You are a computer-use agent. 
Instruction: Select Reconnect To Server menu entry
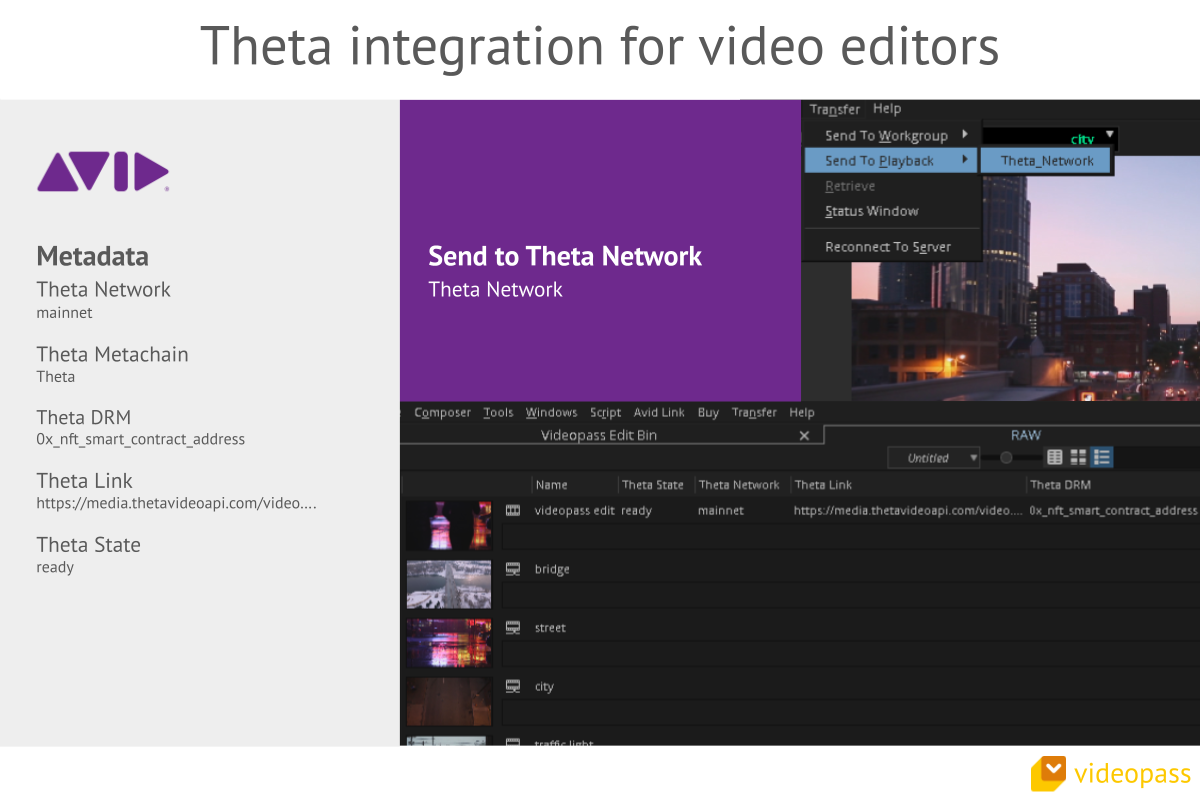point(888,247)
